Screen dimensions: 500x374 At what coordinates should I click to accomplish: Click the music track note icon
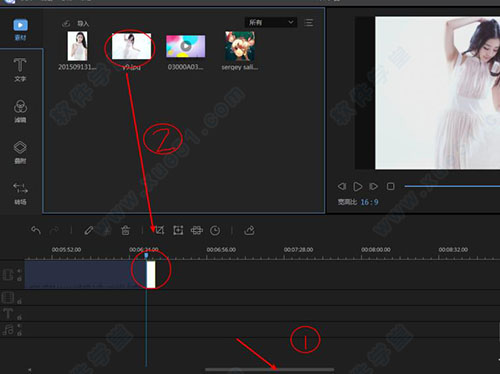pos(8,329)
